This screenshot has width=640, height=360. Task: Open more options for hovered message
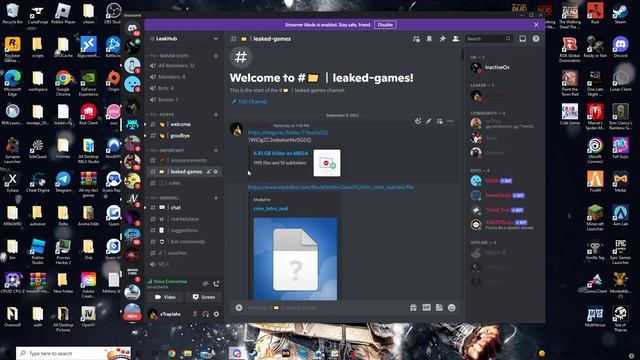click(x=450, y=121)
